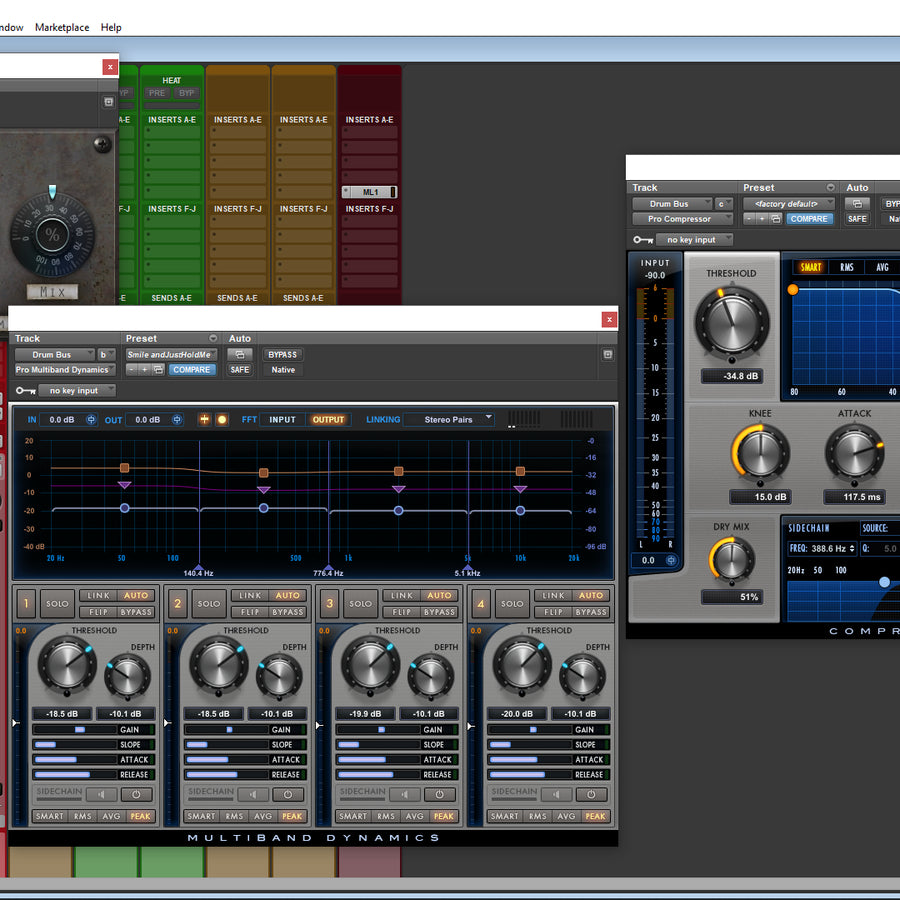Screen dimensions: 900x900
Task: Click the compressor threshold value field -34.8 dB
Action: point(732,377)
